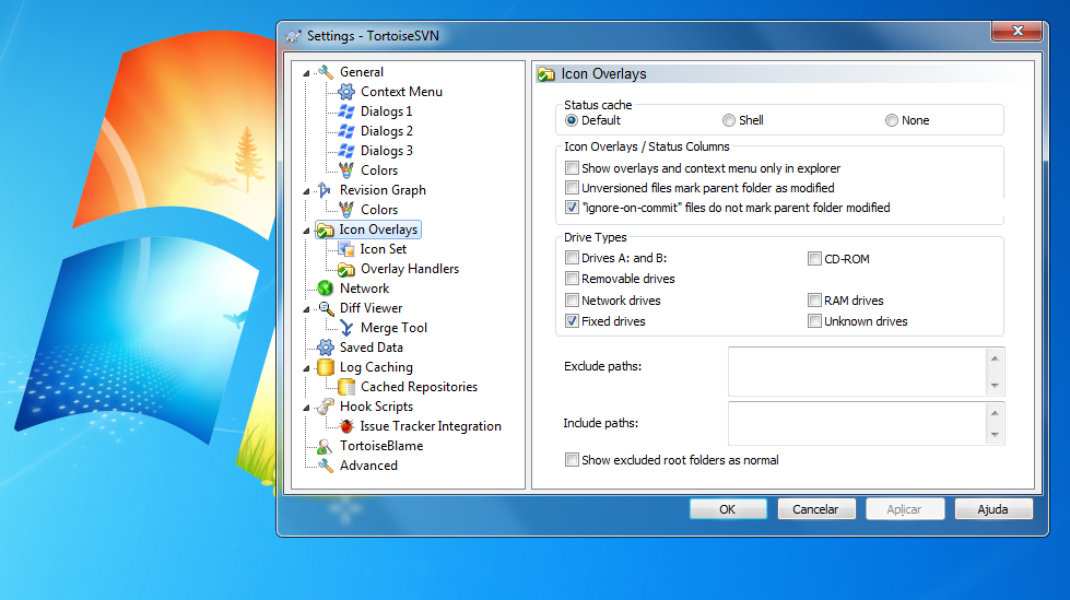Enable Removable drives checkbox
The width and height of the screenshot is (1070, 600).
572,278
